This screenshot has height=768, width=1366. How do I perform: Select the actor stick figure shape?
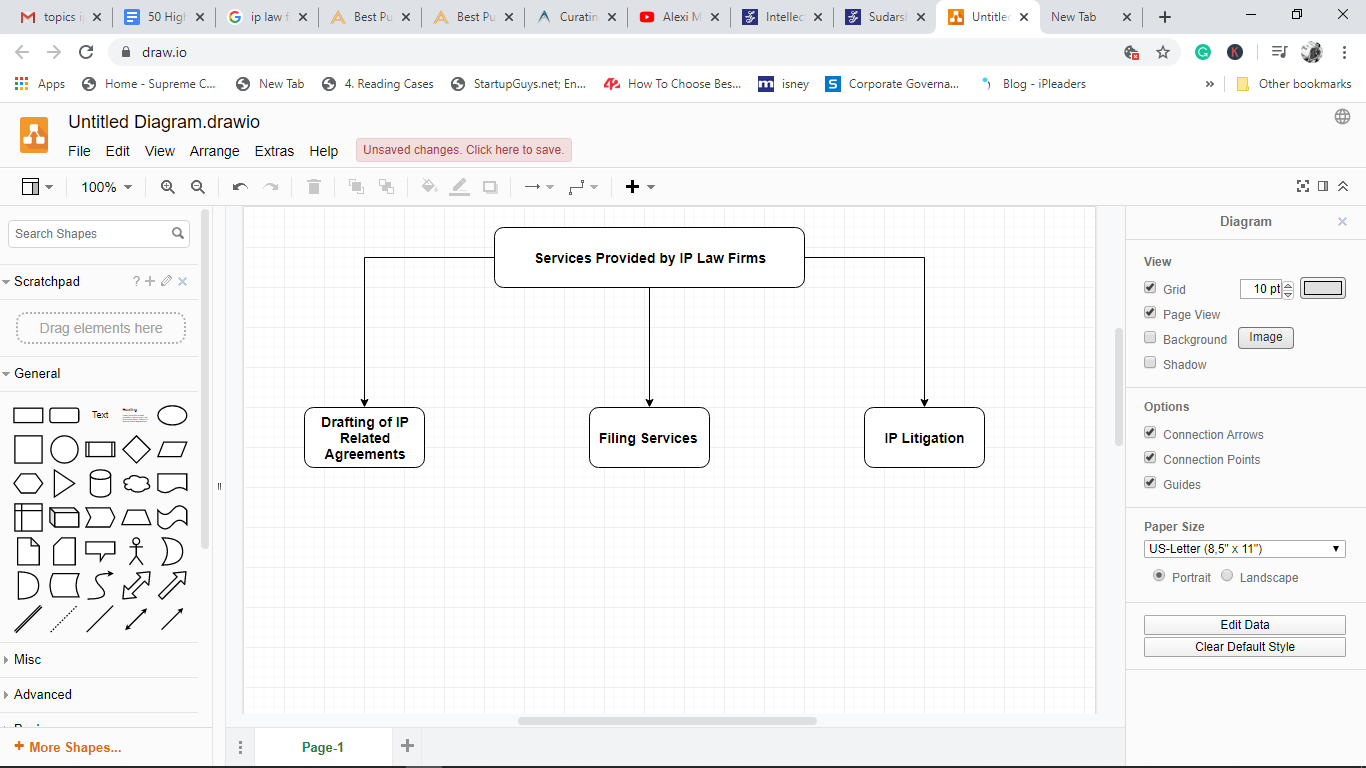tap(136, 551)
